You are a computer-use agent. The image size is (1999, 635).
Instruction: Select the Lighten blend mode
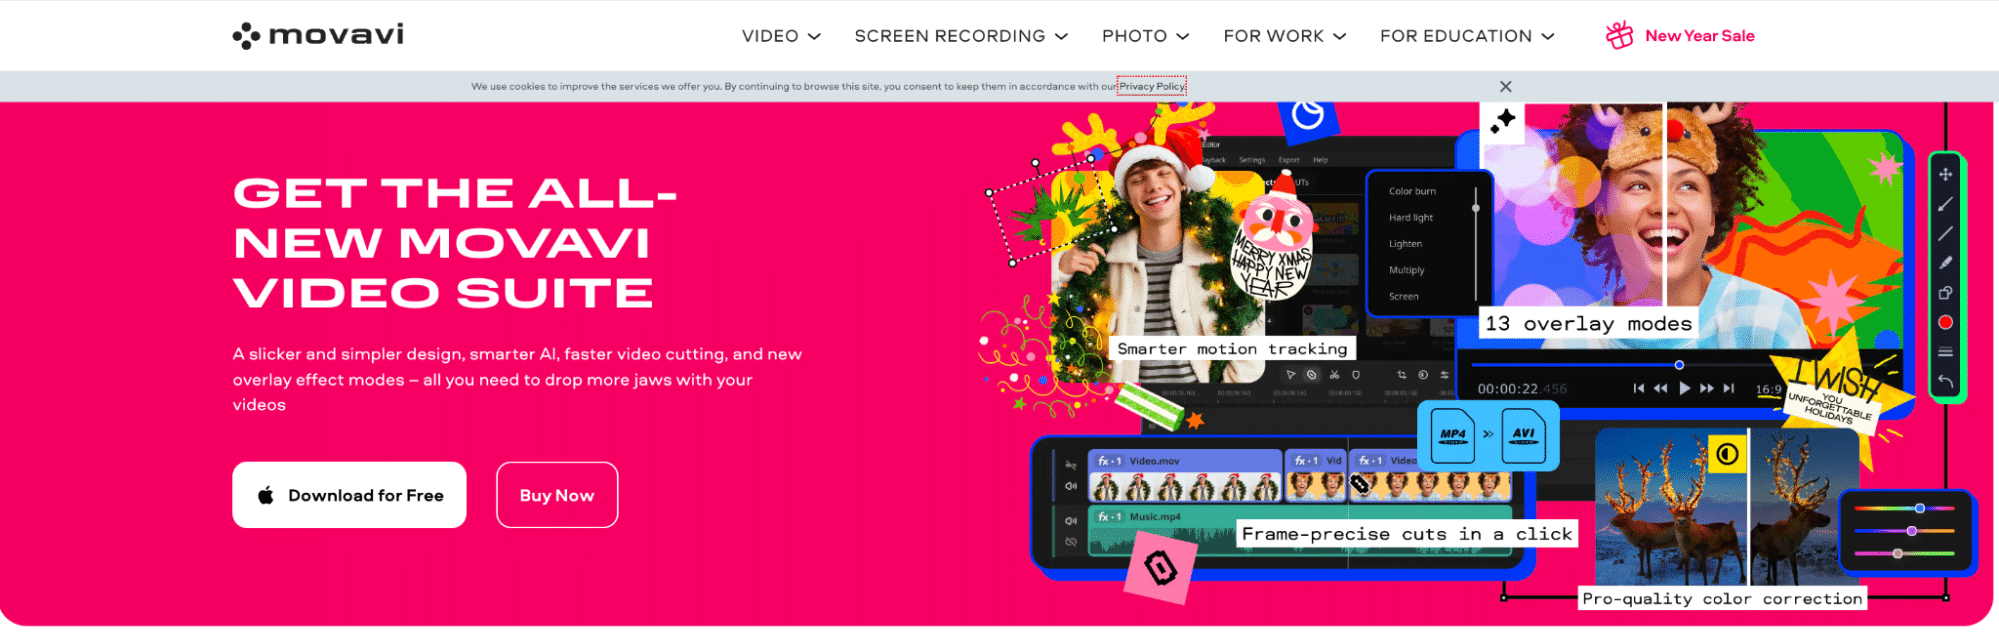click(1405, 244)
